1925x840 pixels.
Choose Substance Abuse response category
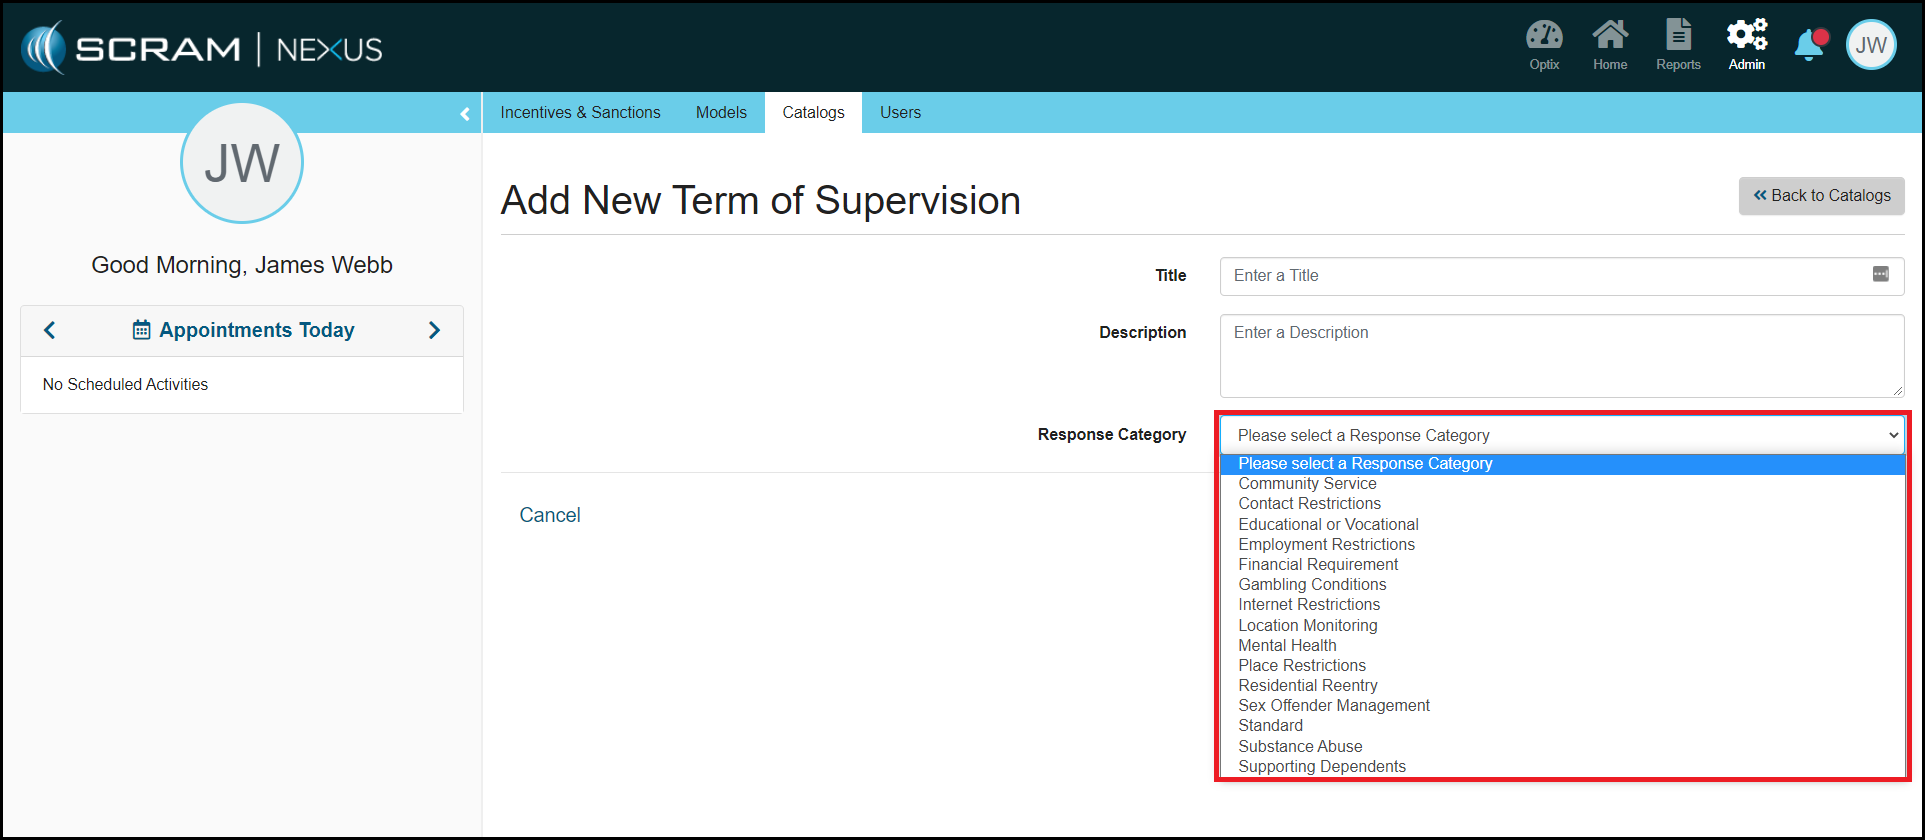[x=1300, y=746]
